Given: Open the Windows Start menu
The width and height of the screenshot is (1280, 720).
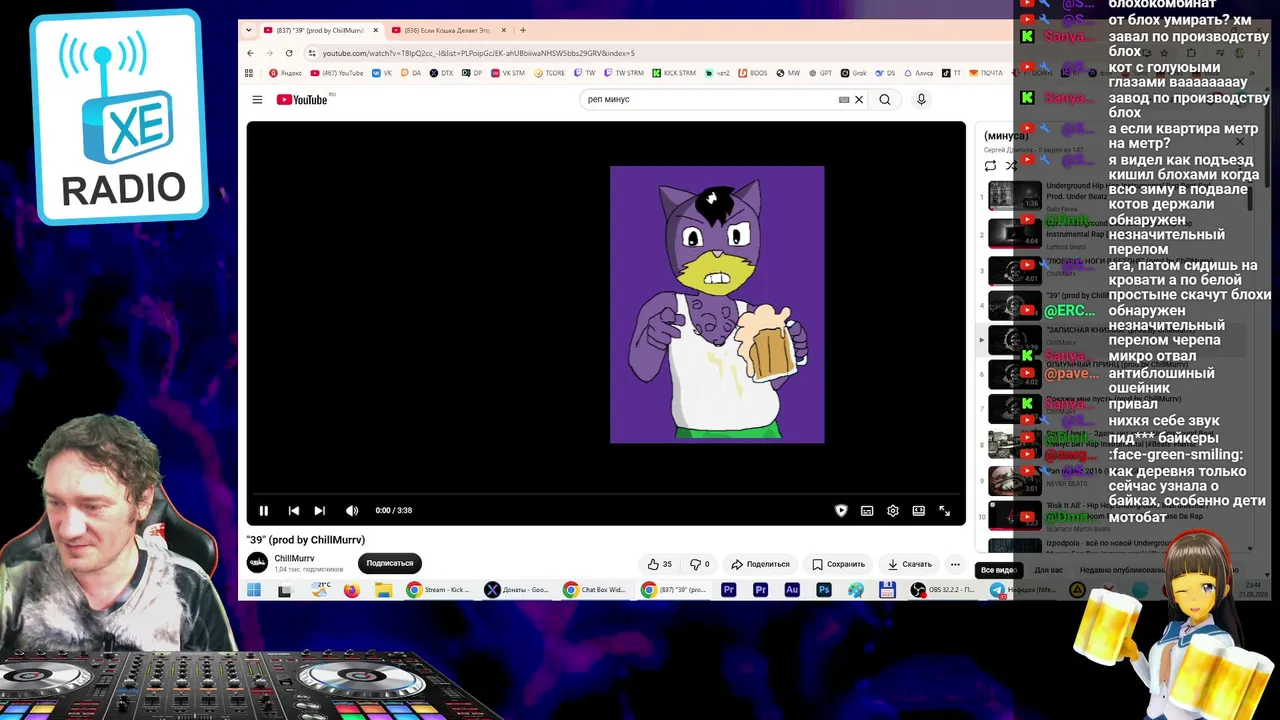Looking at the screenshot, I should [254, 590].
